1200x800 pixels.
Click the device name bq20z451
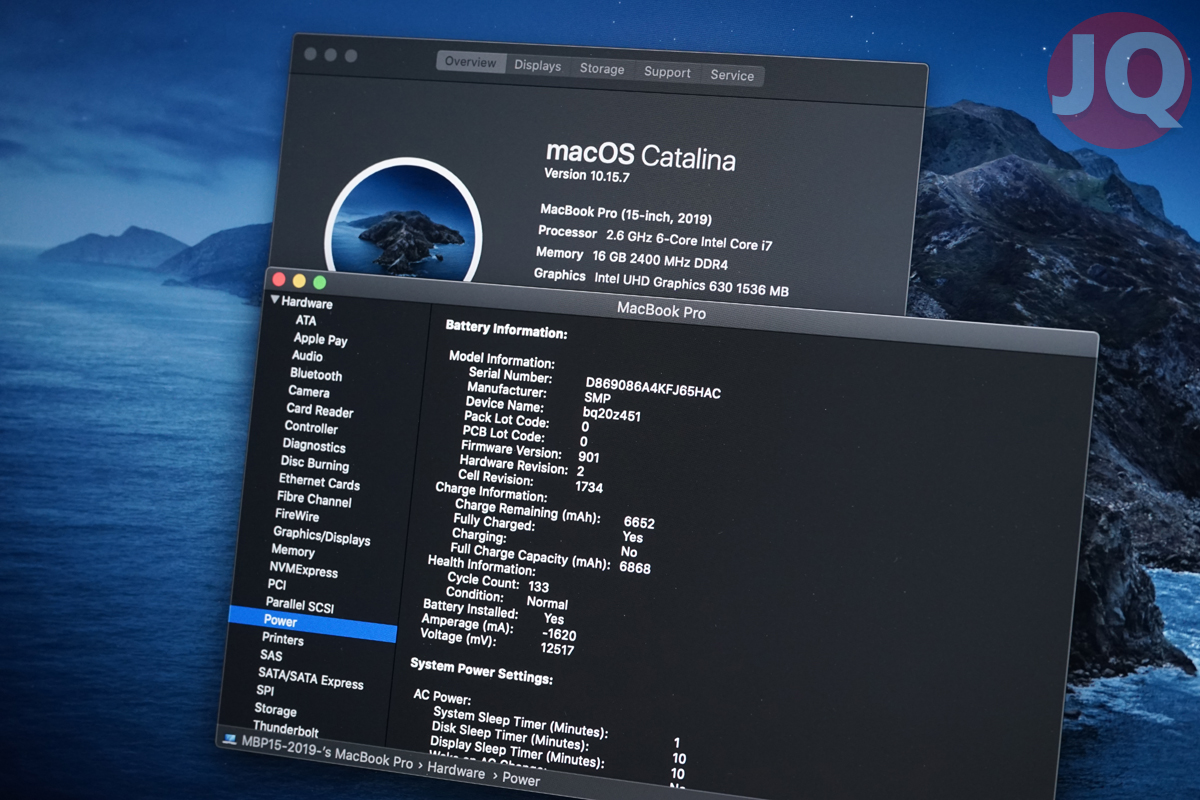point(612,412)
